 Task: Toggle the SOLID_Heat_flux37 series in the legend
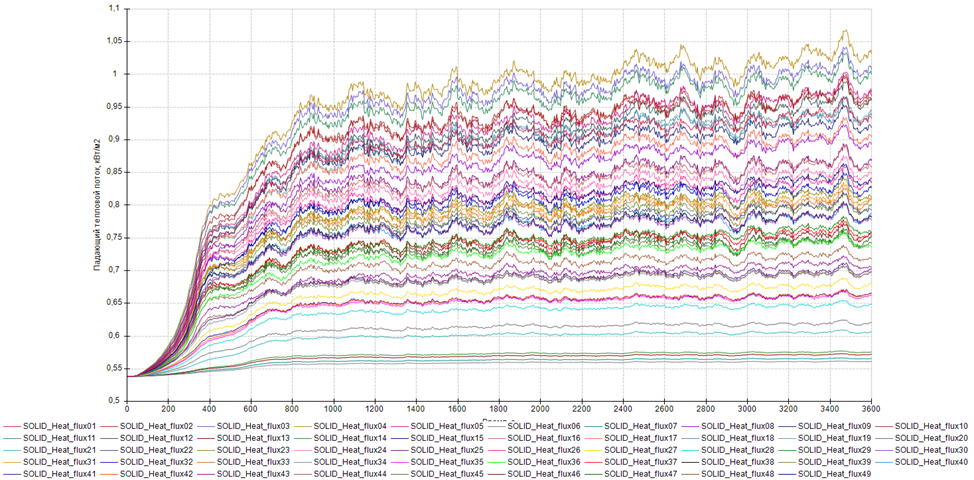coord(641,462)
